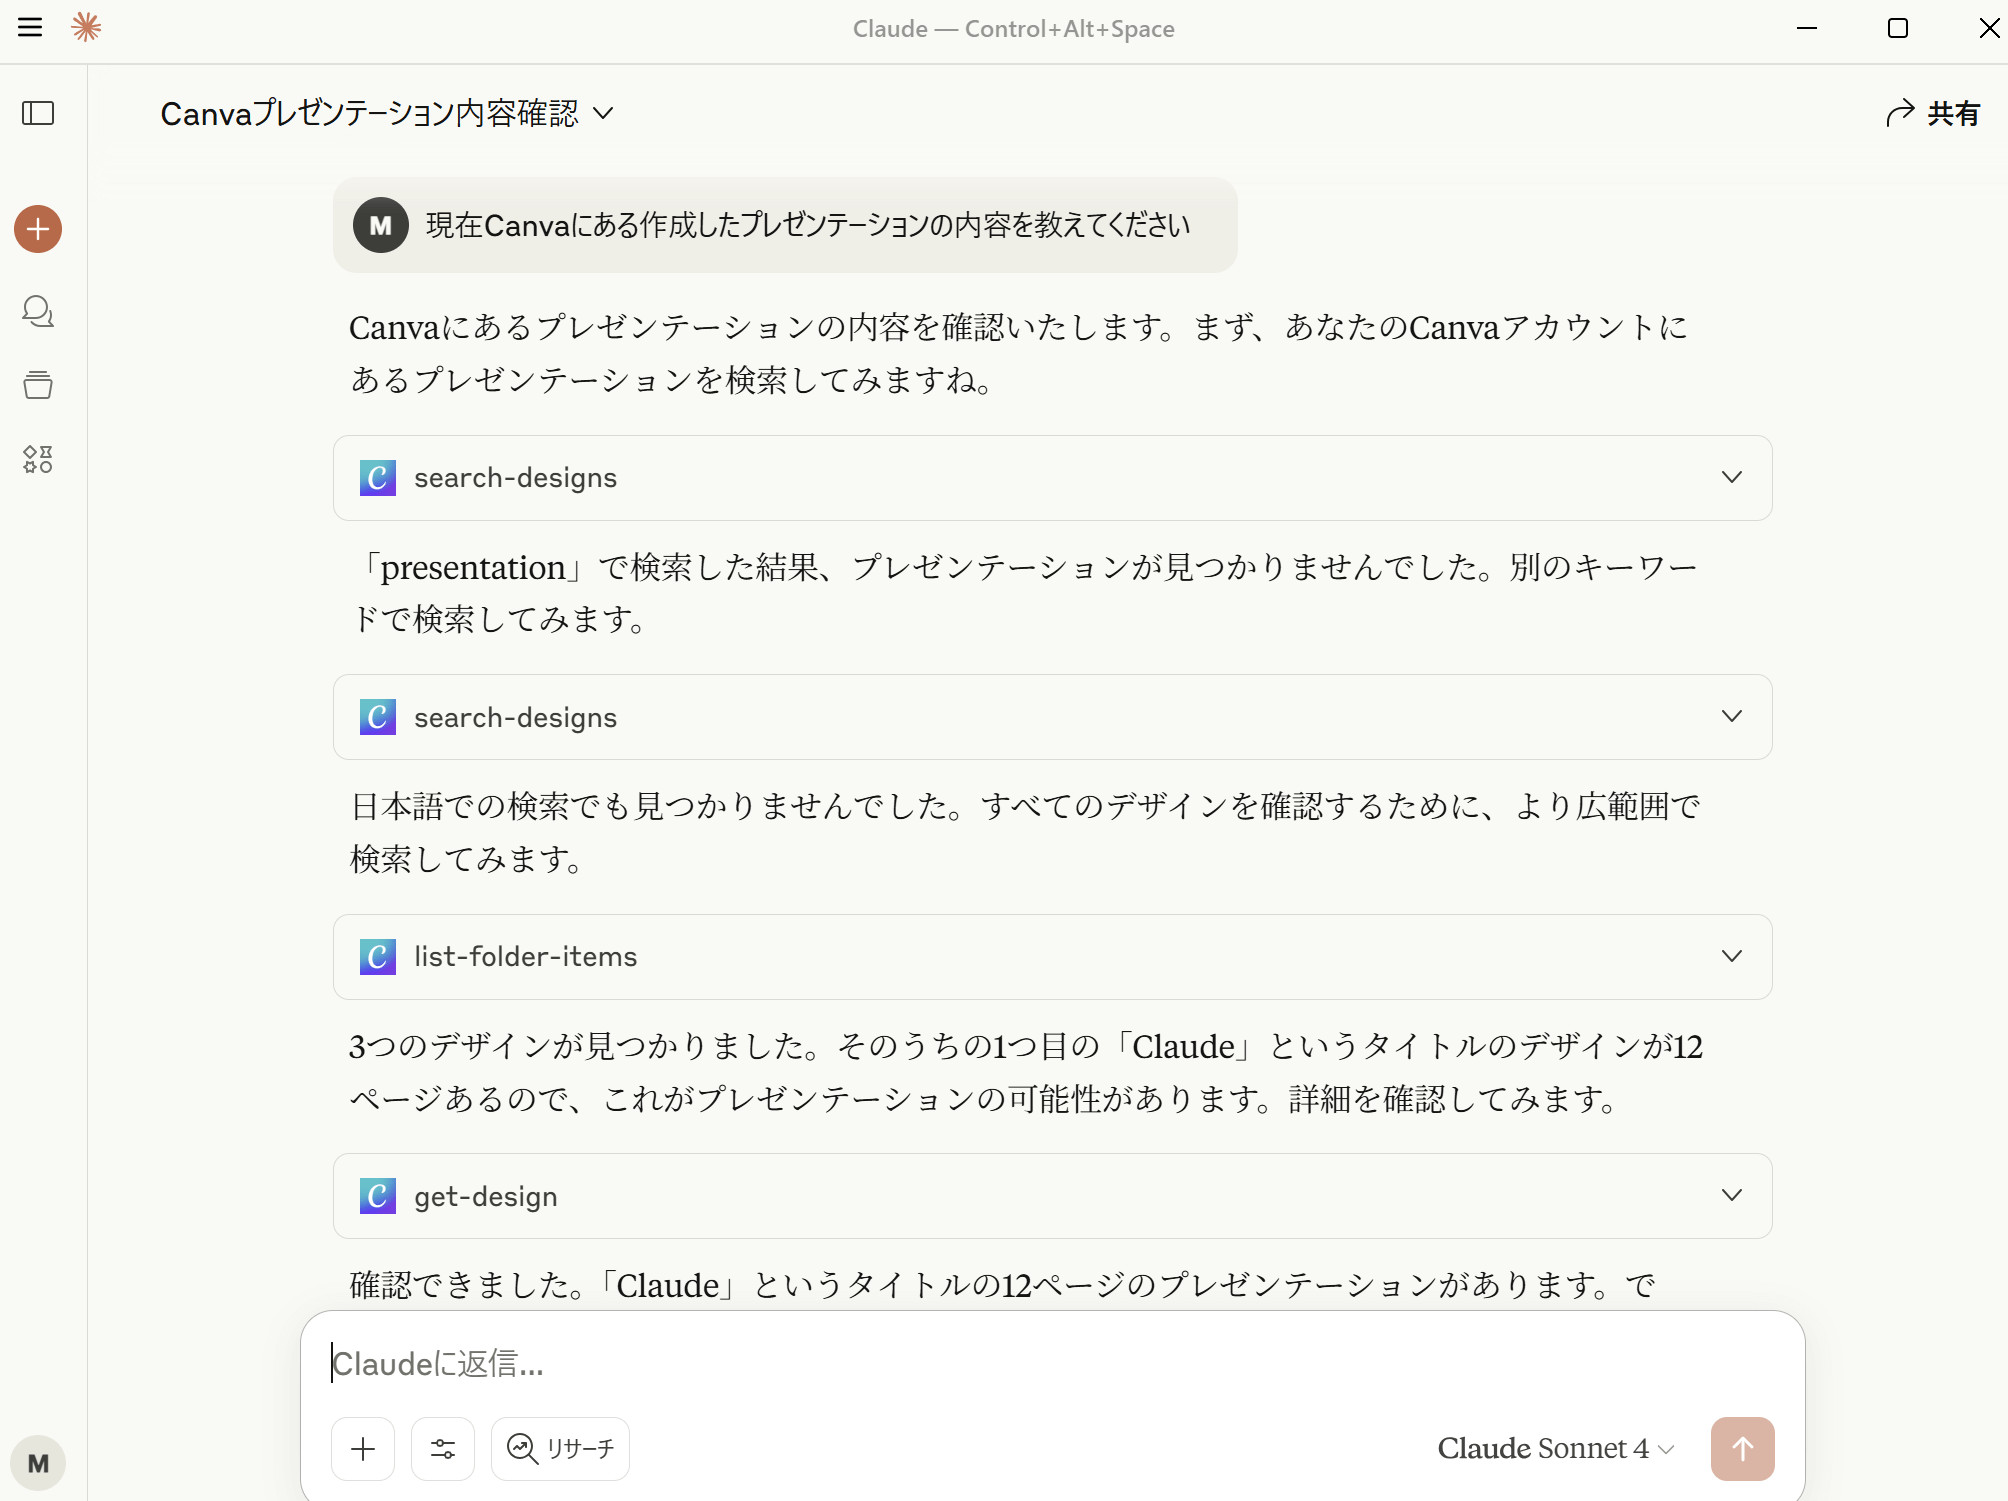Click the get-design label text
Viewport: 2008px width, 1501px height.
[486, 1196]
